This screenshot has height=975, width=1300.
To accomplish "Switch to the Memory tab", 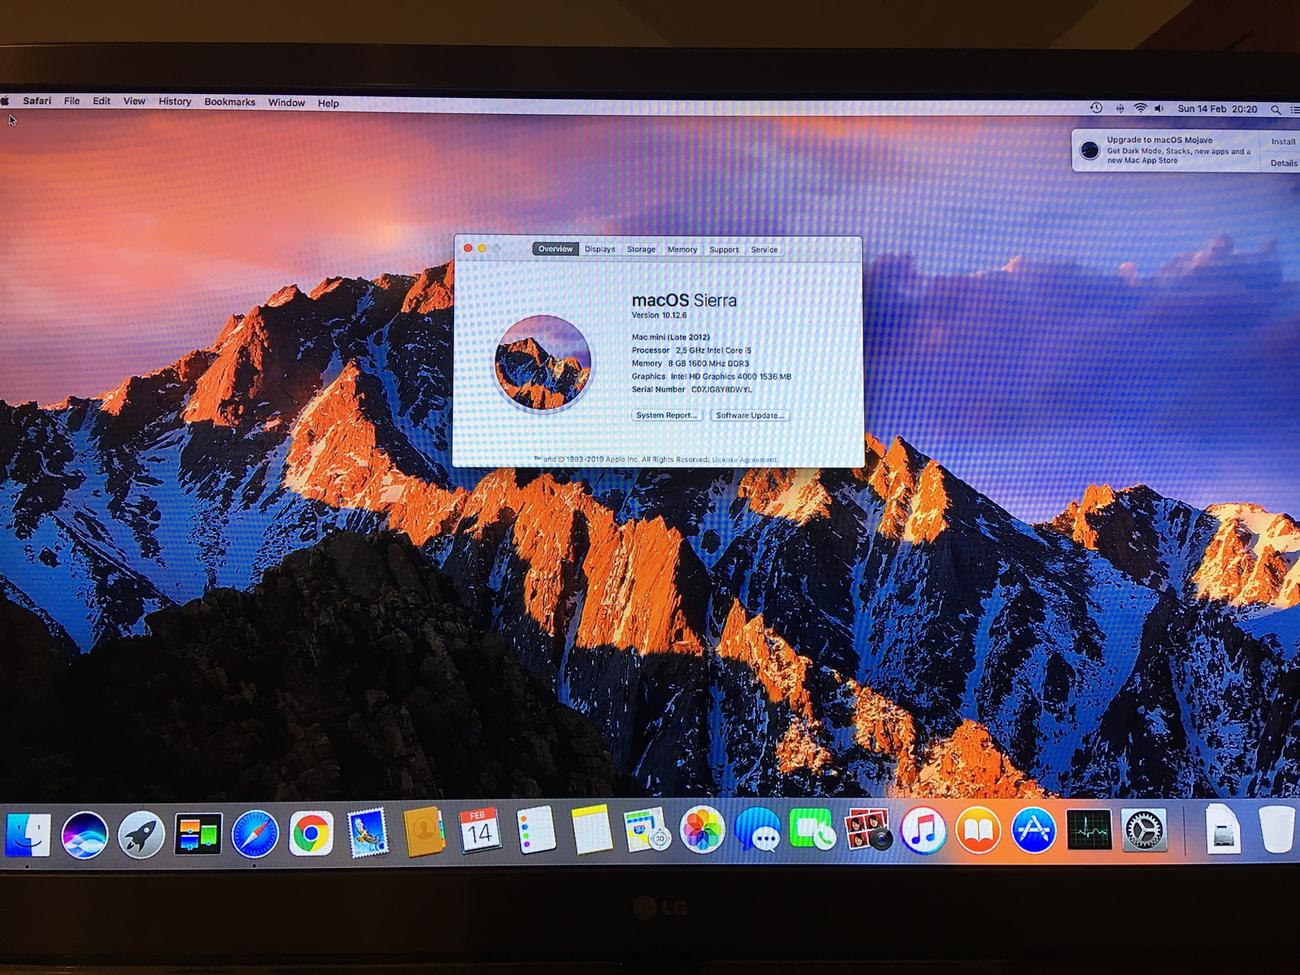I will [x=682, y=250].
